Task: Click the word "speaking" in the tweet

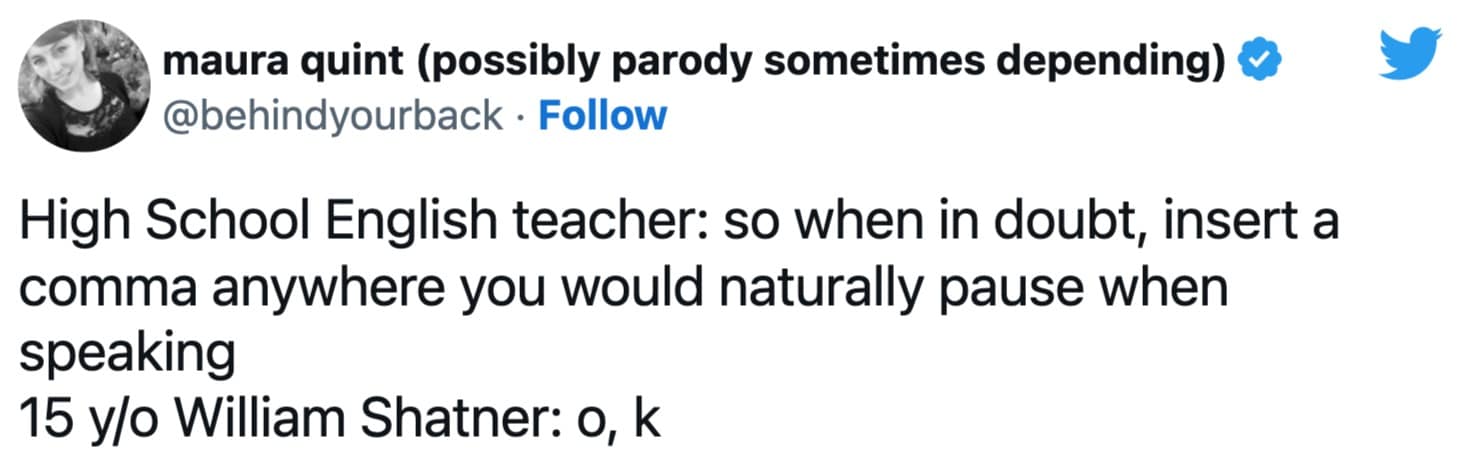Action: (x=125, y=352)
